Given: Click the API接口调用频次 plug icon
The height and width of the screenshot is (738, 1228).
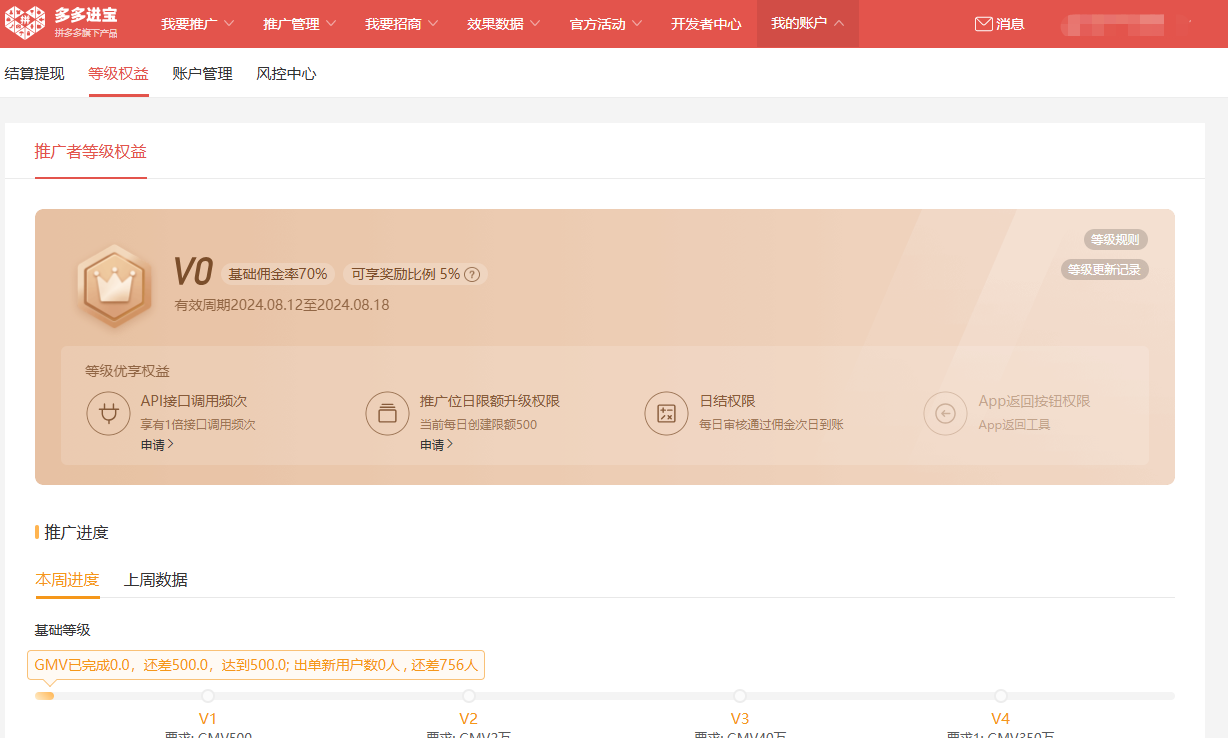Looking at the screenshot, I should click(108, 413).
